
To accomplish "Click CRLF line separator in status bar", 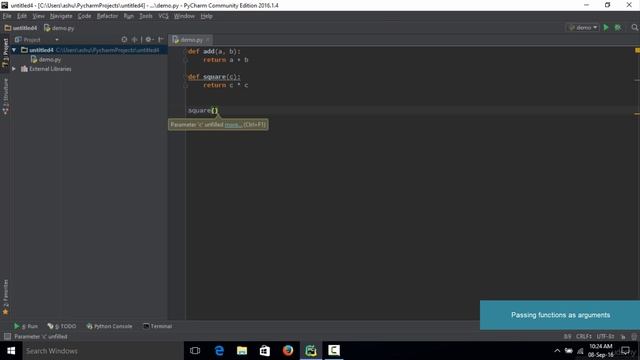I will pyautogui.click(x=584, y=336).
